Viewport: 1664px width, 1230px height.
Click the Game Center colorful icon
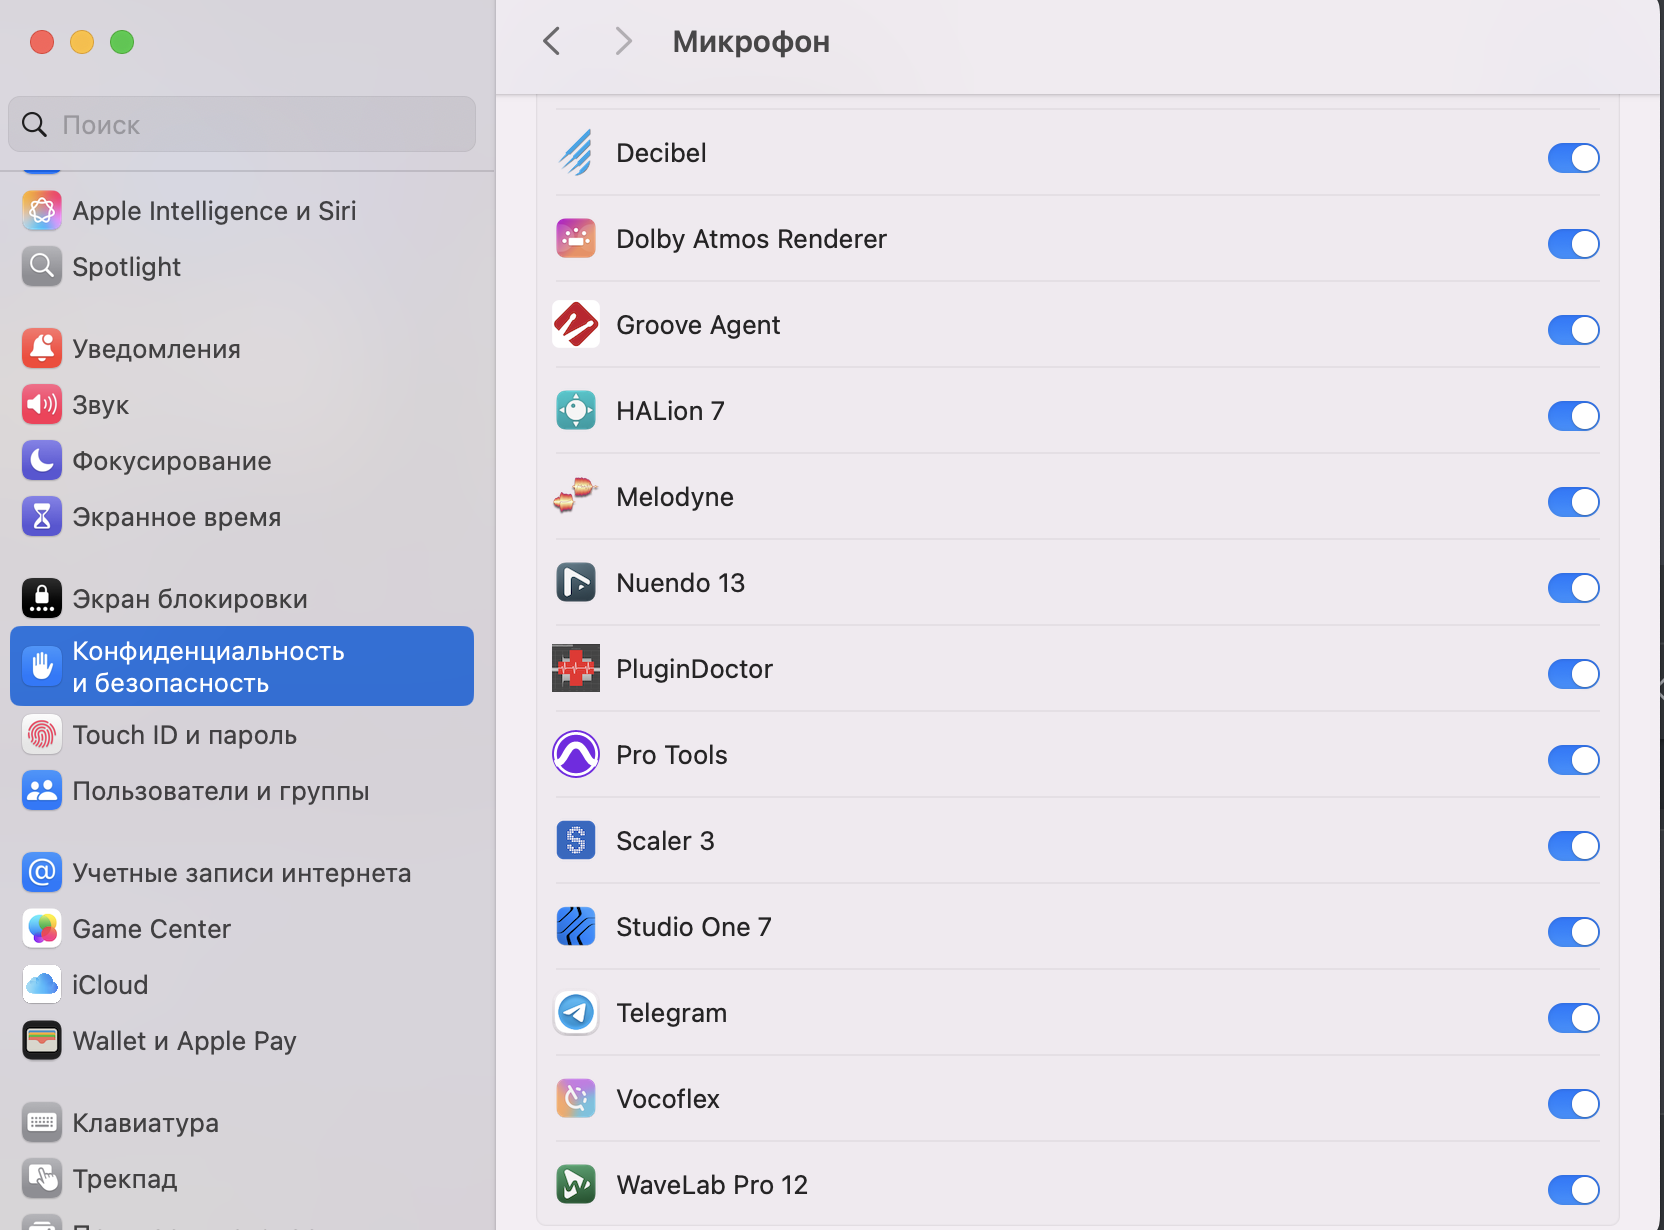pyautogui.click(x=42, y=929)
